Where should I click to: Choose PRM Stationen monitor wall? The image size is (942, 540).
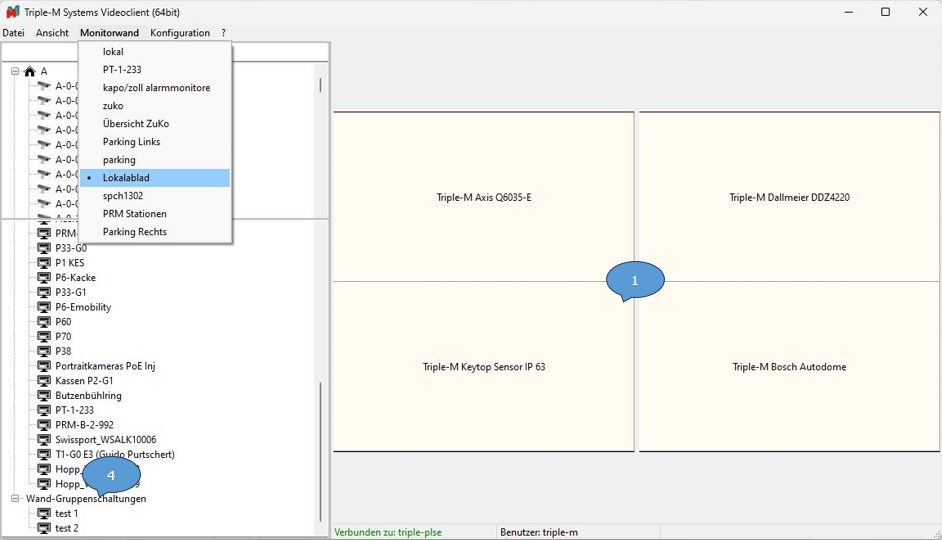[x=134, y=214]
